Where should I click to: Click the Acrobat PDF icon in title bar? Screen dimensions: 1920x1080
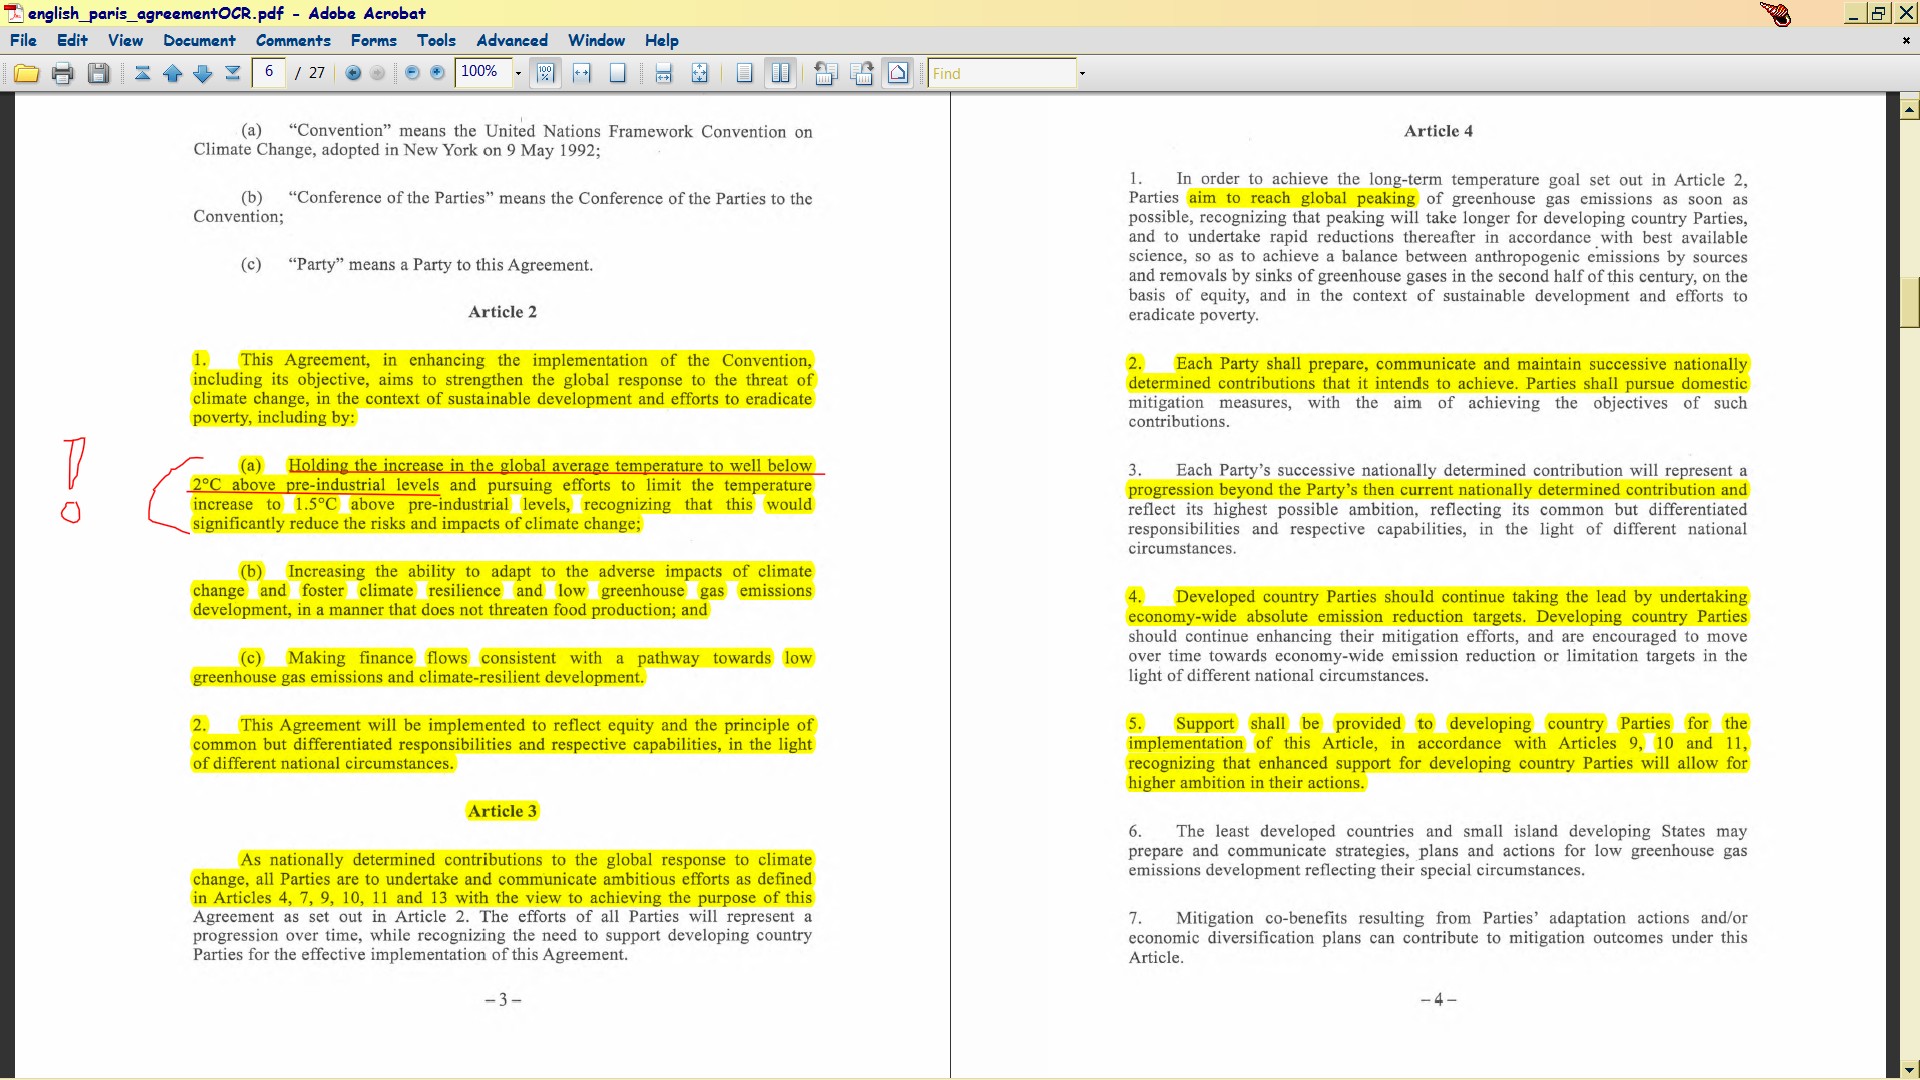pos(14,13)
